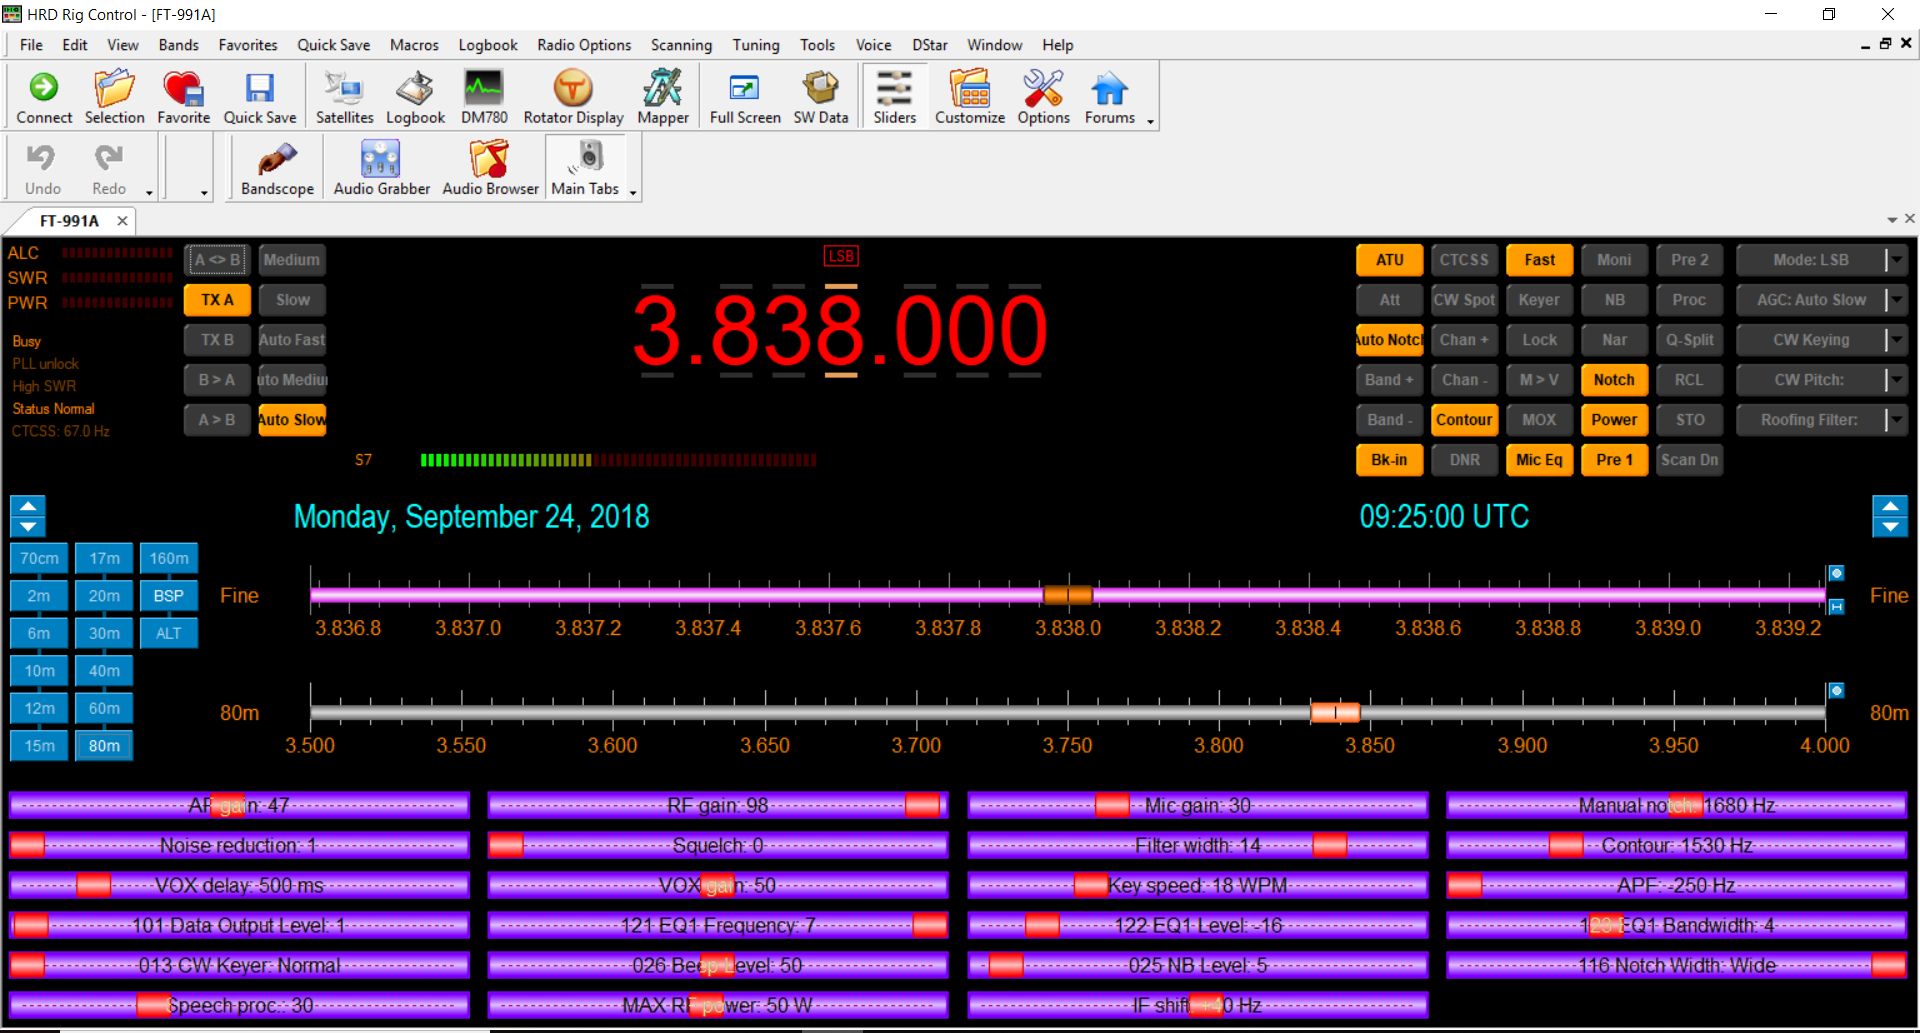
Task: Open the Radio Options menu
Action: pyautogui.click(x=583, y=45)
